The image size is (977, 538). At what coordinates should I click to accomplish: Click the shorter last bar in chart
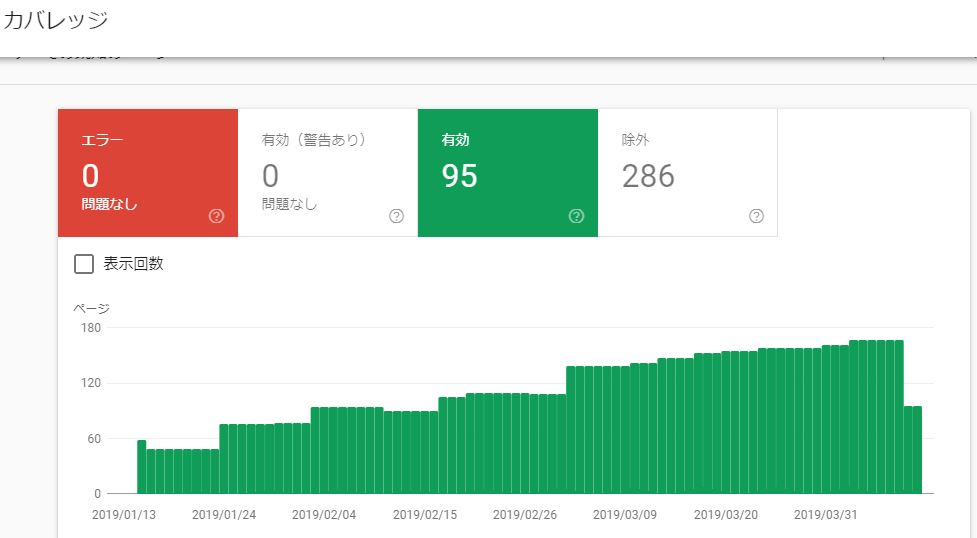coord(912,450)
